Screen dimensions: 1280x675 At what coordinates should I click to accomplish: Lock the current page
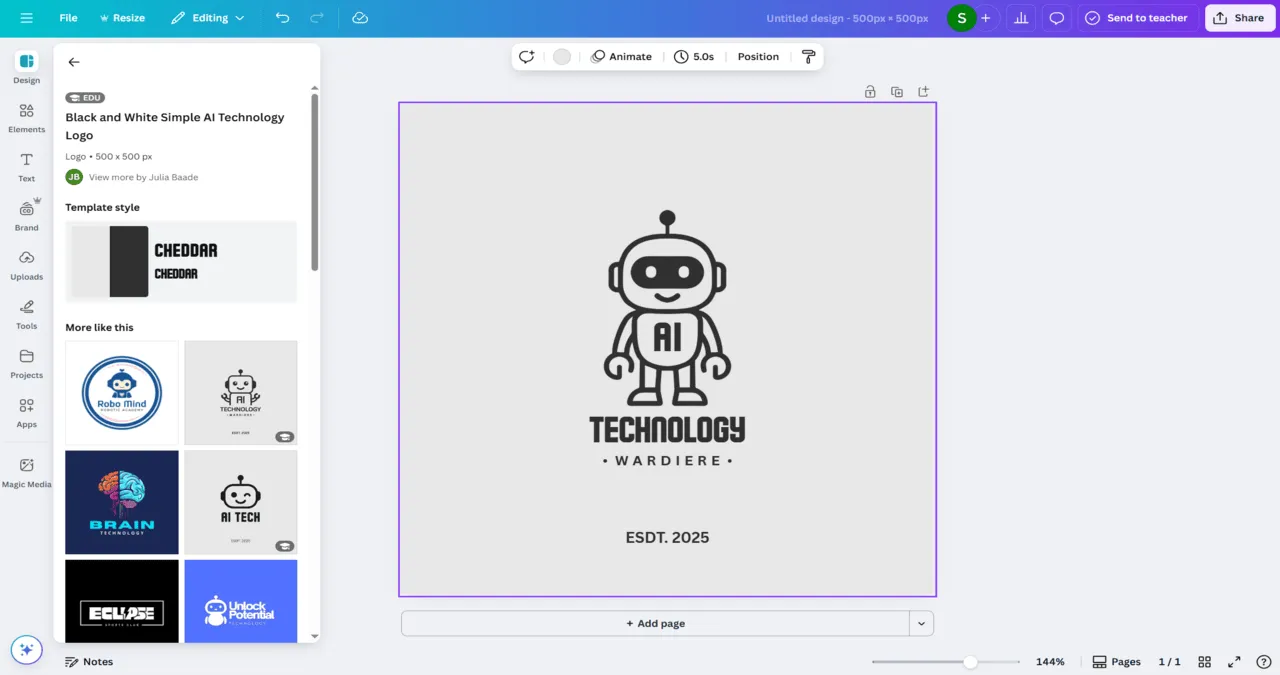[869, 91]
